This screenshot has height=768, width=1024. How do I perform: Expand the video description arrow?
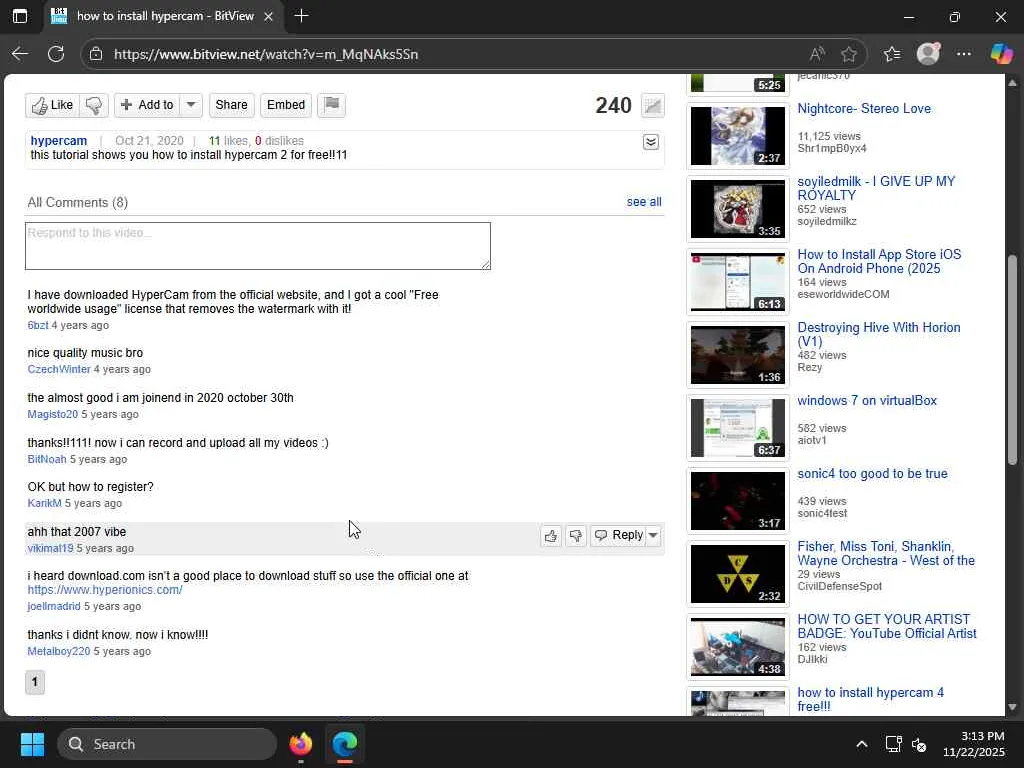pos(650,142)
